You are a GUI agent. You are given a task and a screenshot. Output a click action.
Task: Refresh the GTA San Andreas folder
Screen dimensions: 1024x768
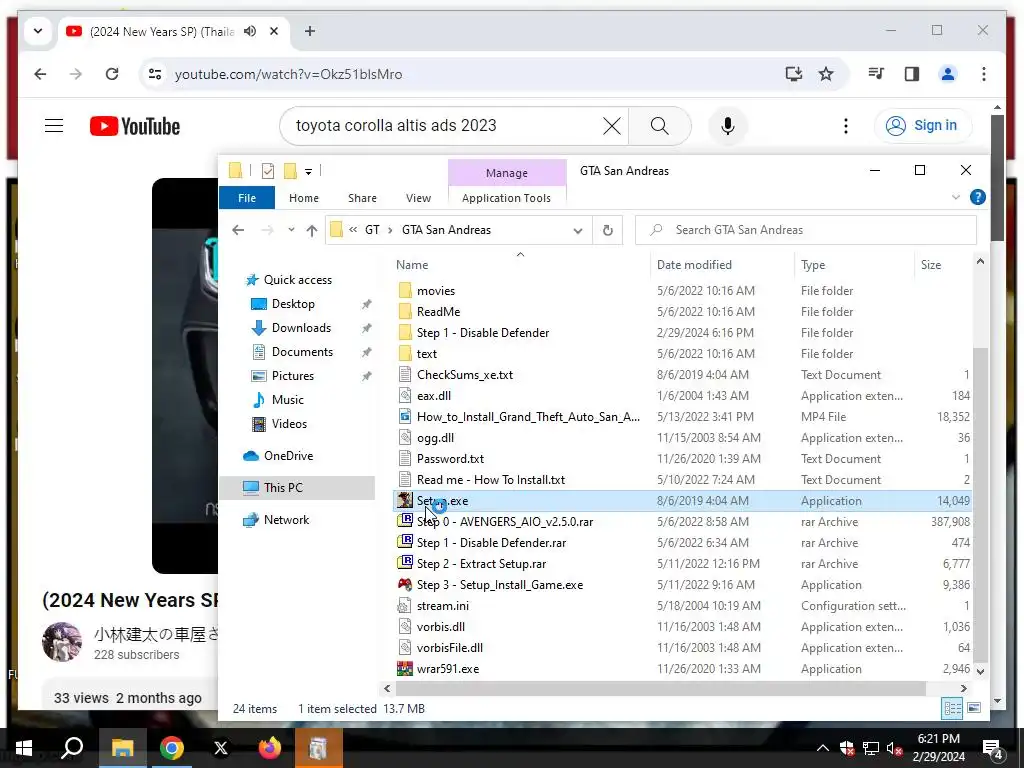(607, 231)
